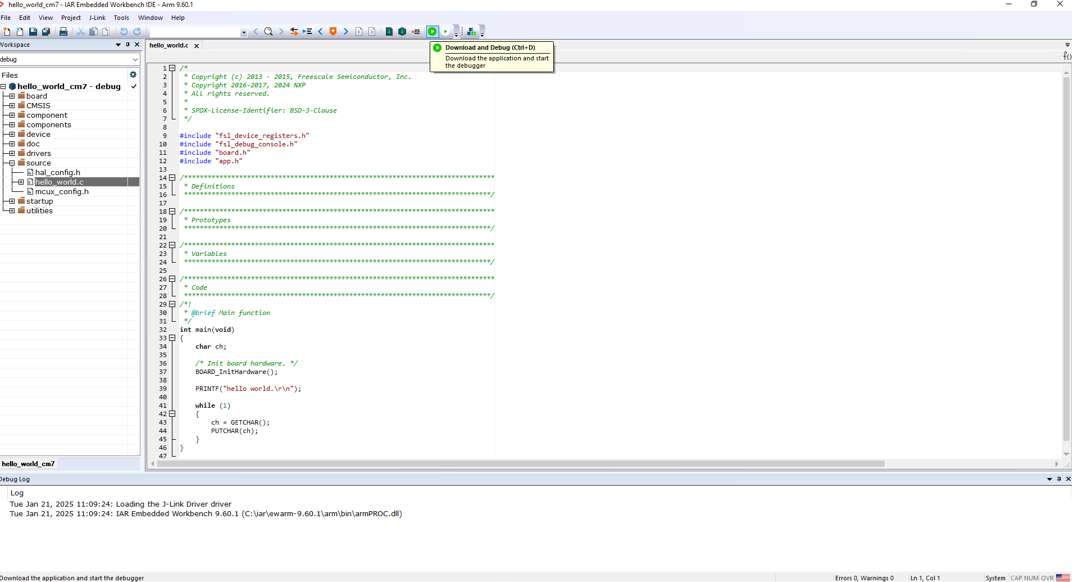Click the Save All toolbar icon
1072x582 pixels.
pos(46,32)
